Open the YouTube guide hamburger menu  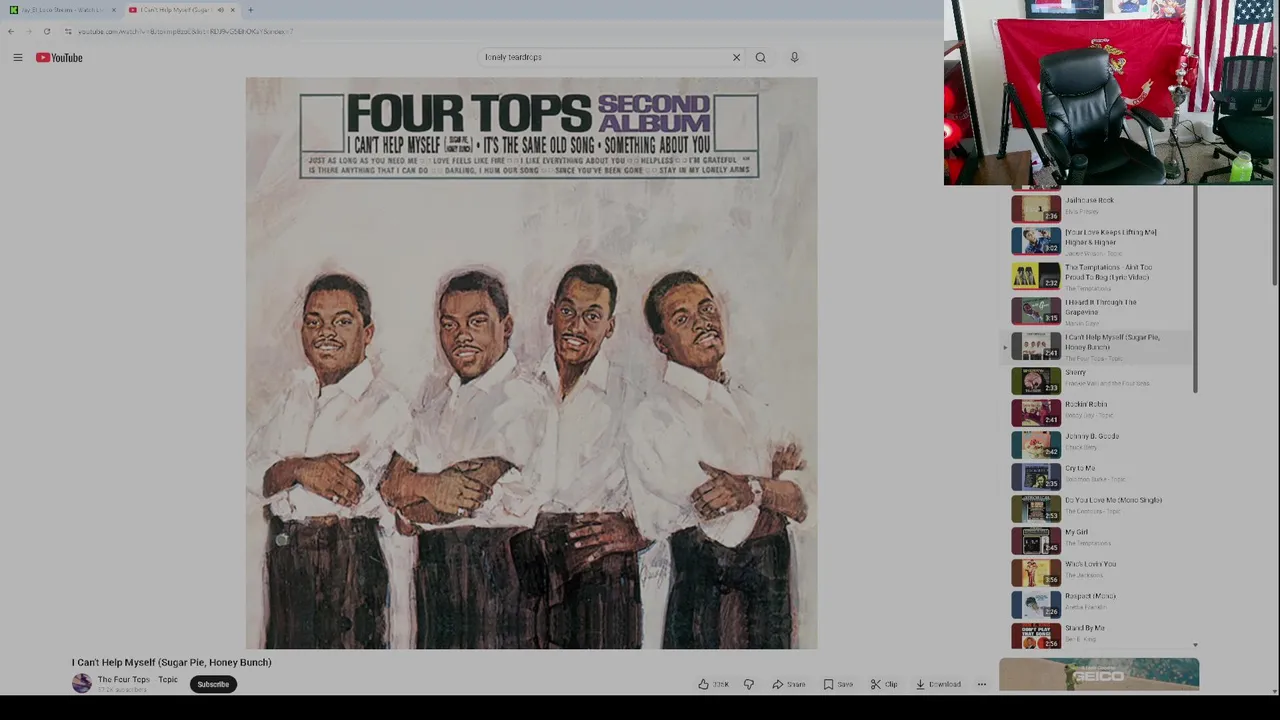point(17,57)
